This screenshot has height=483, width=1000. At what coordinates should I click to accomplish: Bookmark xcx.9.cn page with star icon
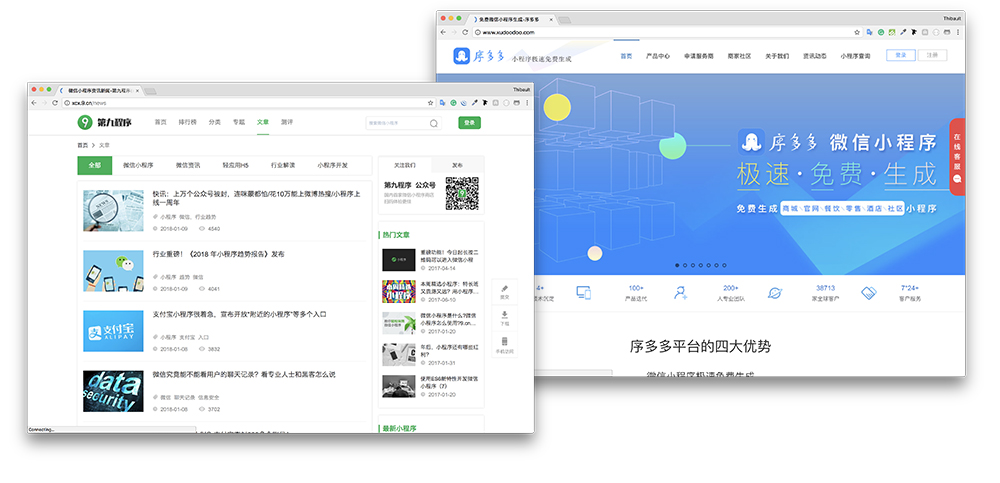[x=430, y=103]
